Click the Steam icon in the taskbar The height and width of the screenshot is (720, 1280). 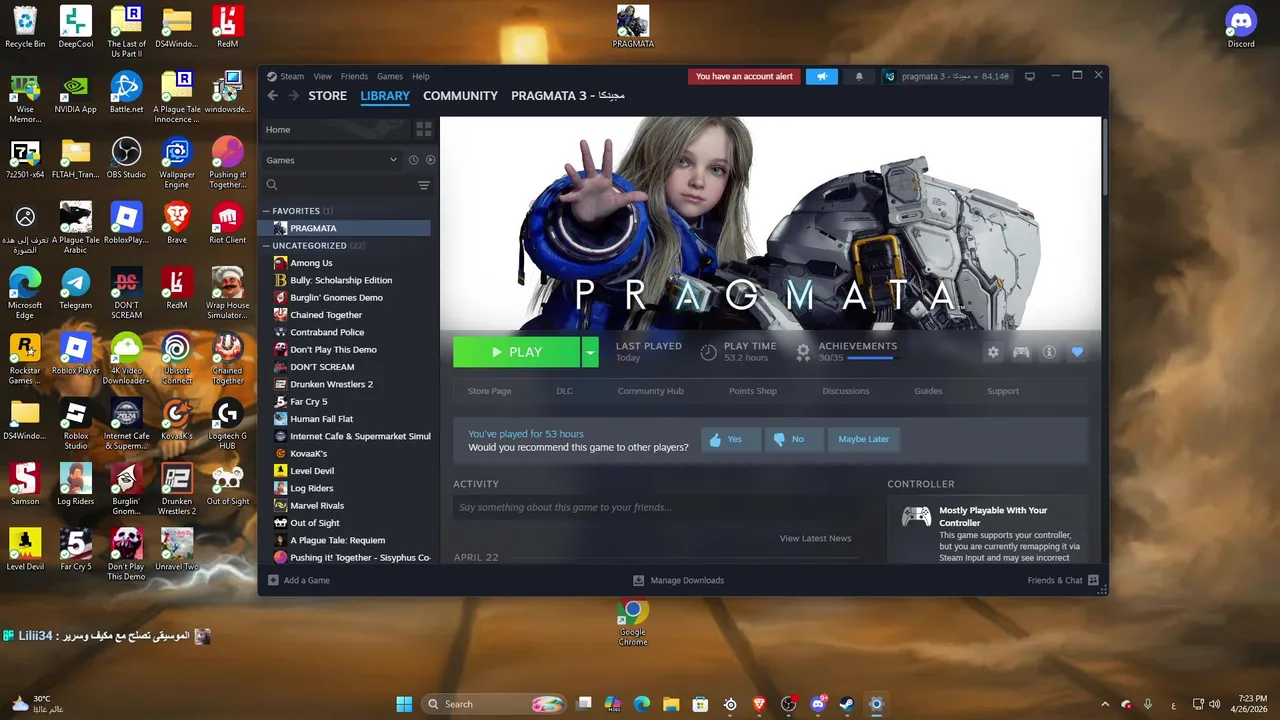pyautogui.click(x=847, y=704)
